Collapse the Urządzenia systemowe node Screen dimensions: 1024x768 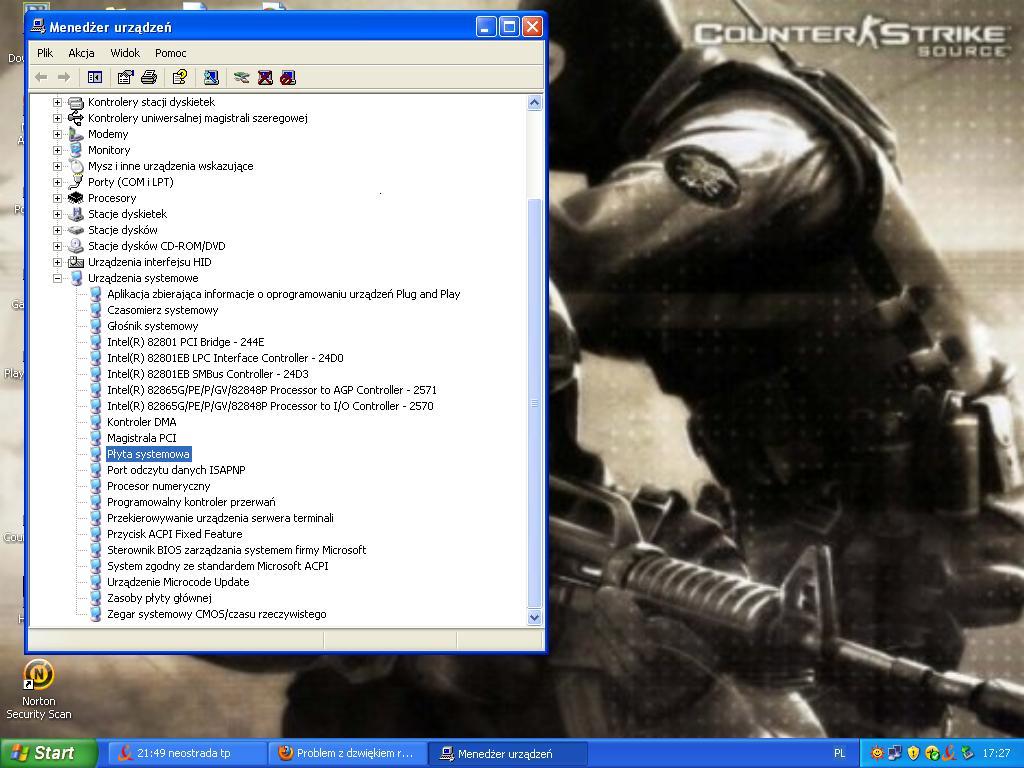click(x=57, y=278)
